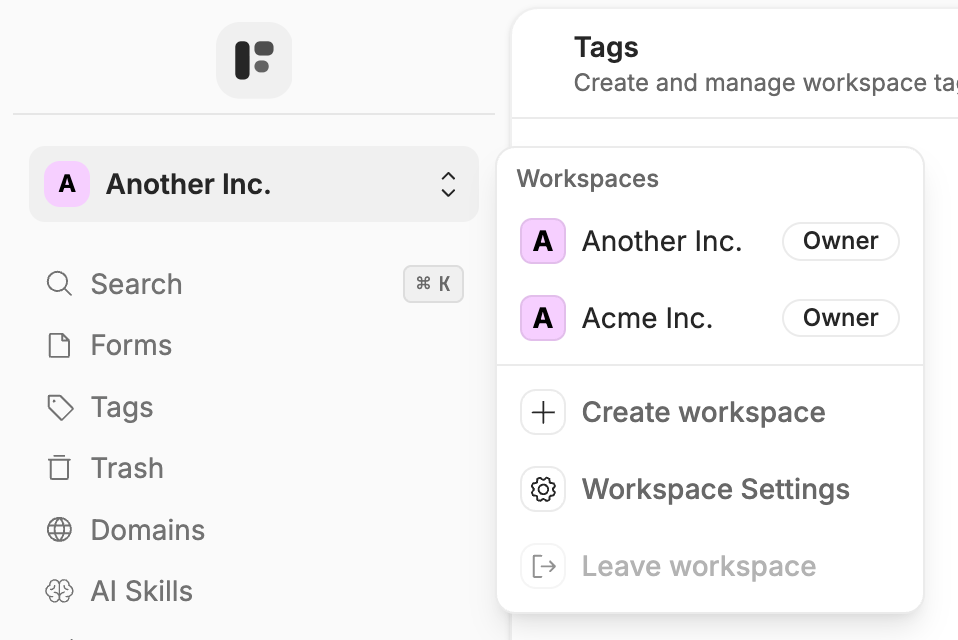Choose Create workspace
958x640 pixels.
tap(710, 412)
